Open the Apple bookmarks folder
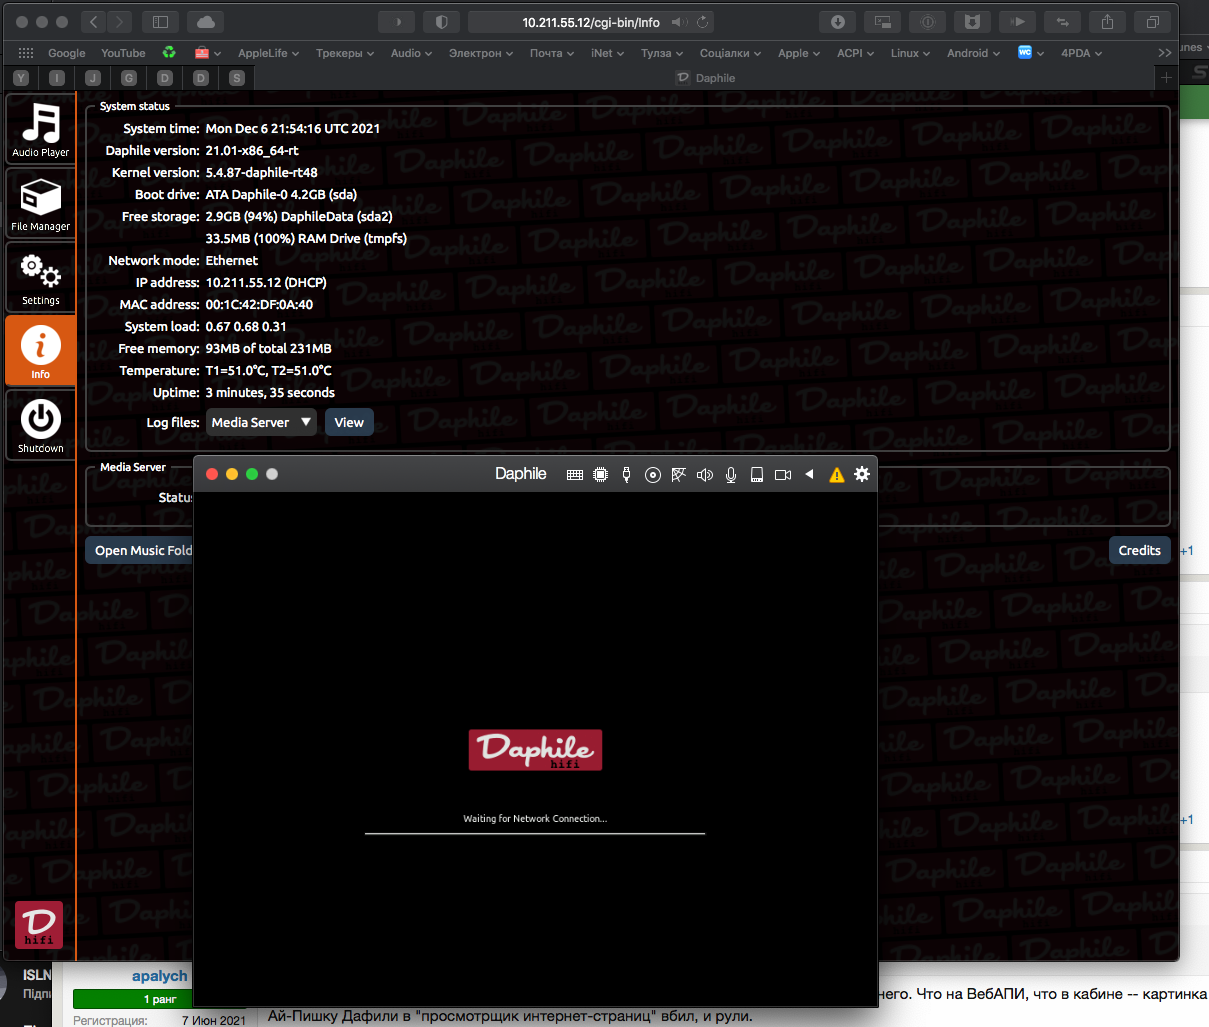 [799, 53]
